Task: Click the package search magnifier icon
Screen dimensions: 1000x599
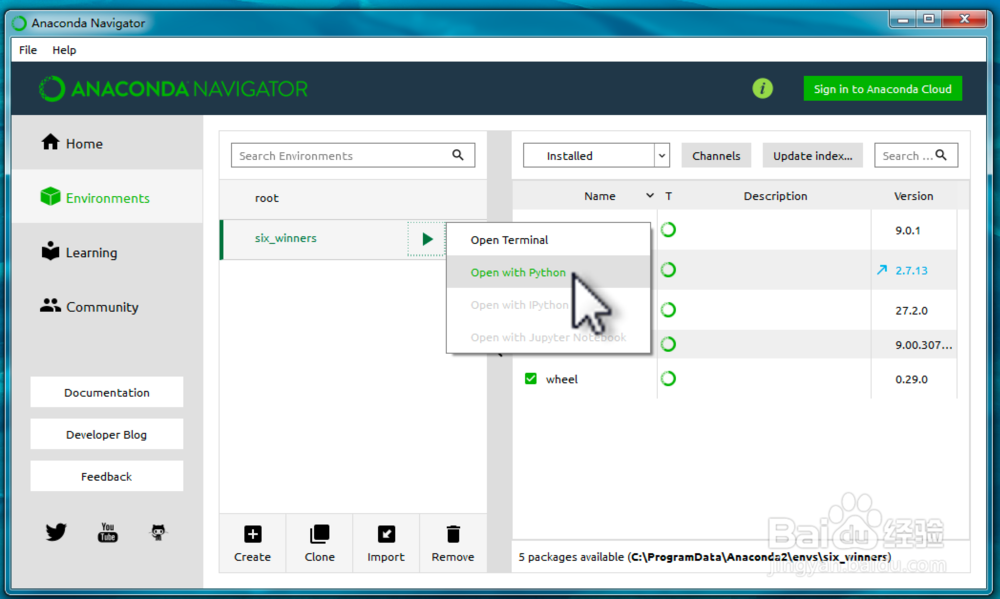Action: 941,155
